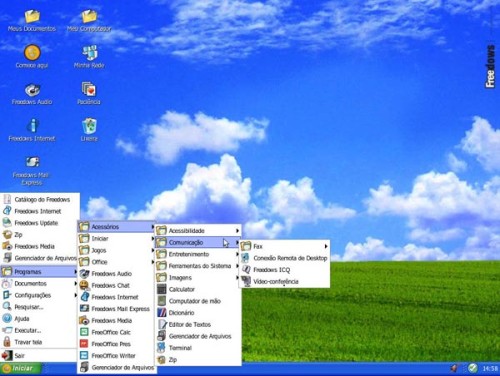Screen dimensions: 500x376
Task: Select Comunicação in Acessórios menu
Action: (198, 242)
